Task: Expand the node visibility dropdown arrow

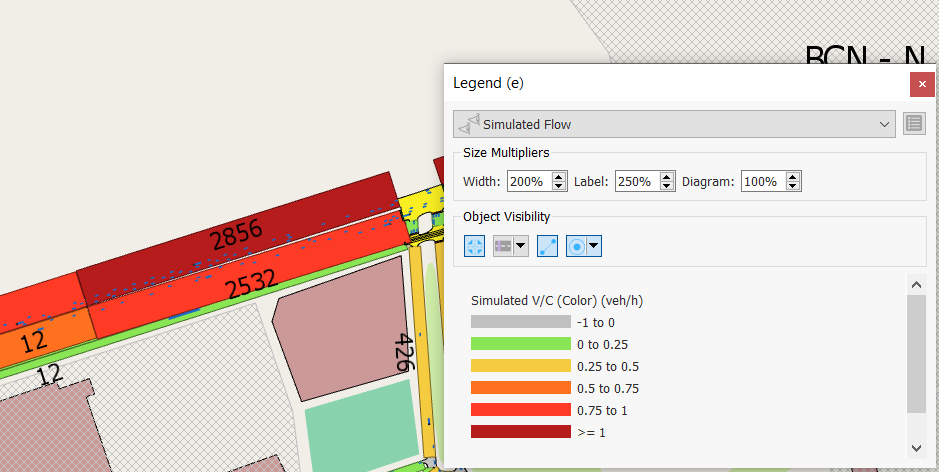Action: coord(594,246)
